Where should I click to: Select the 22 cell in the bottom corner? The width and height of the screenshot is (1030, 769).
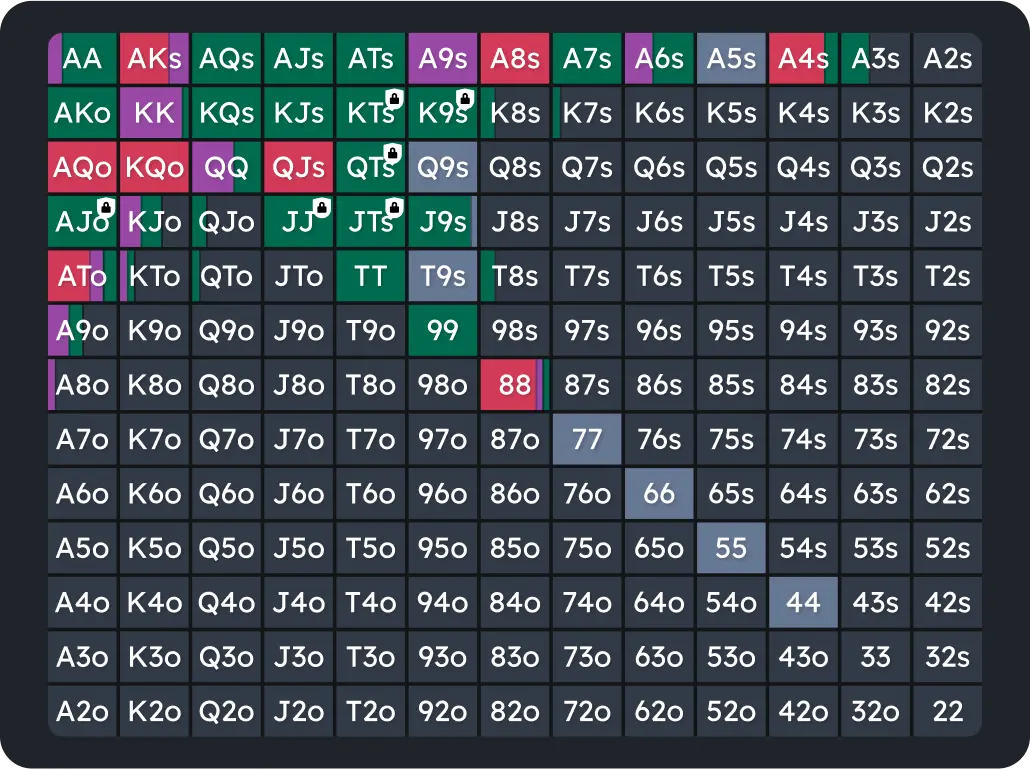(946, 711)
